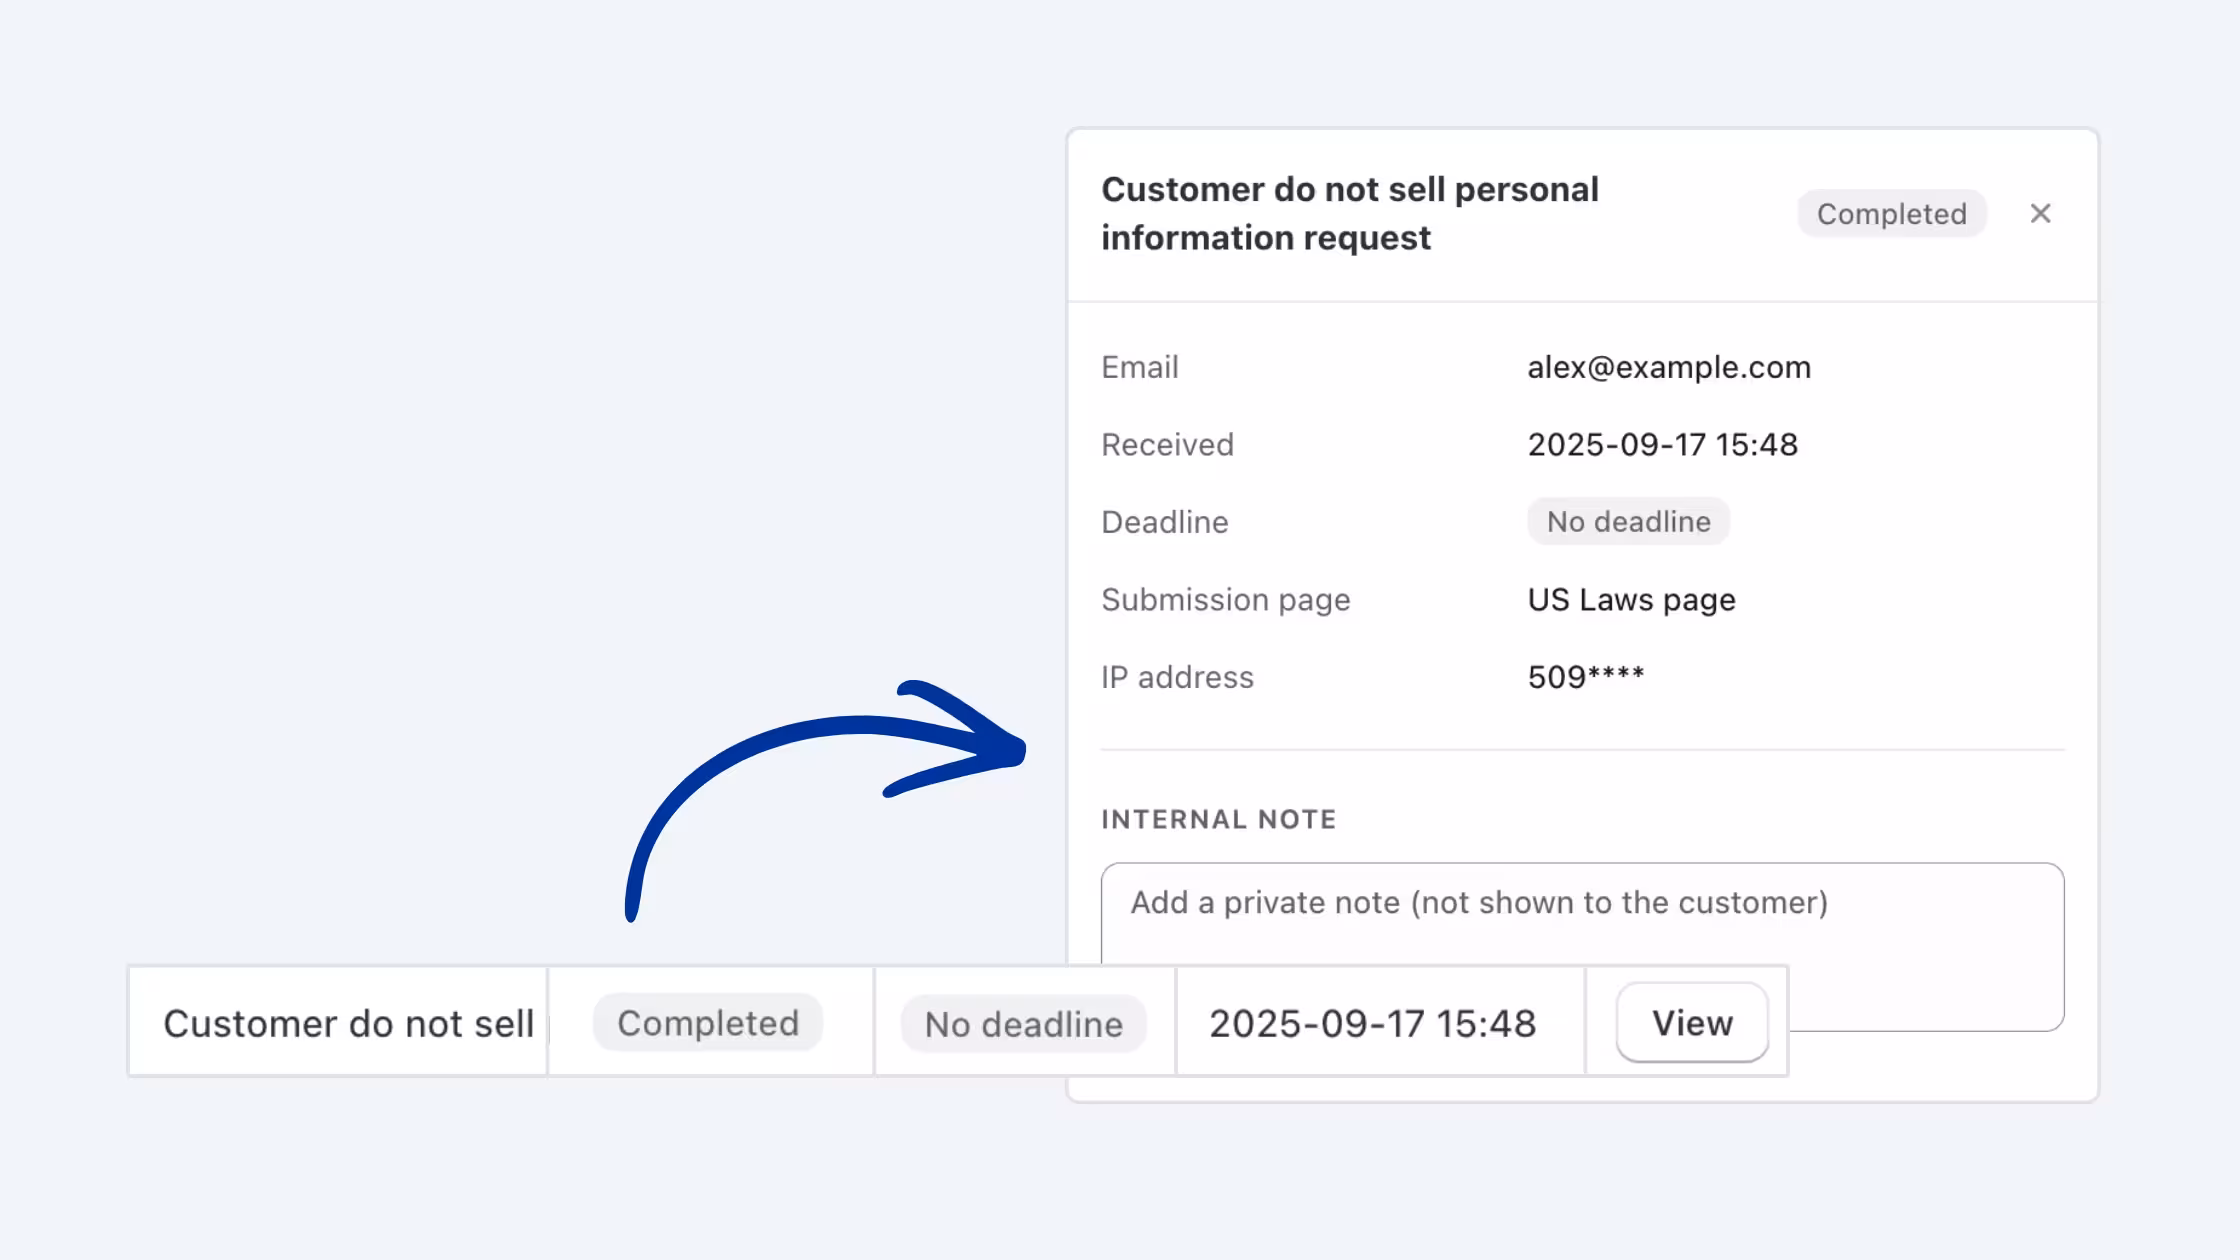Click the INTERNAL NOTE section label
Image resolution: width=2240 pixels, height=1260 pixels.
(1219, 820)
